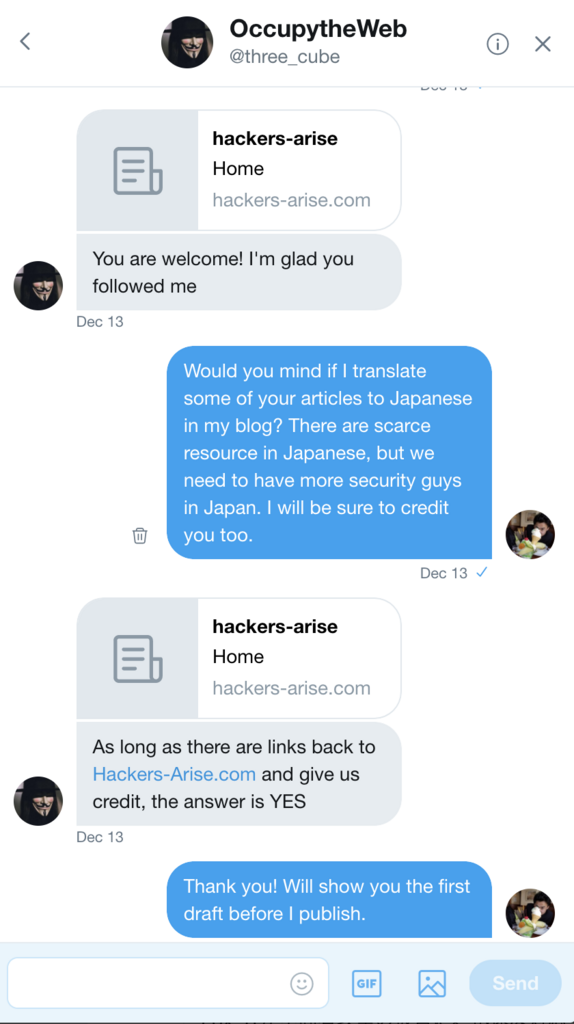This screenshot has height=1024, width=574.
Task: Click the @three_cube handle in header
Action: [284, 57]
